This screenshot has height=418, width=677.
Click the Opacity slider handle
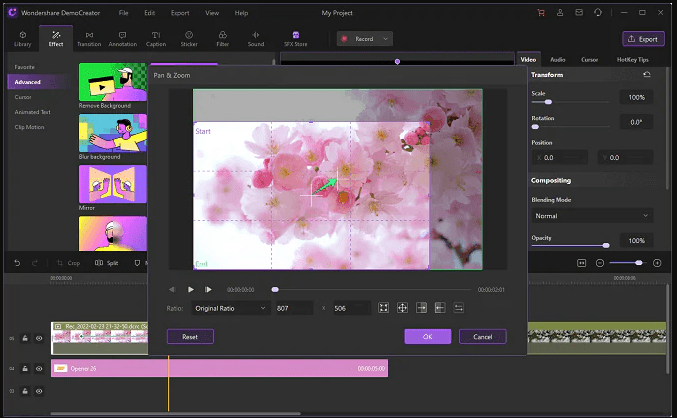click(606, 244)
